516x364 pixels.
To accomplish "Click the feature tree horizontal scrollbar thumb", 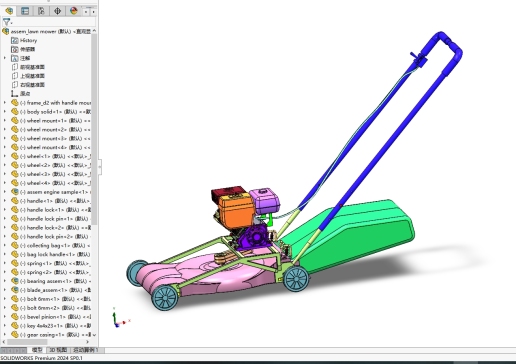I will (x=27, y=342).
